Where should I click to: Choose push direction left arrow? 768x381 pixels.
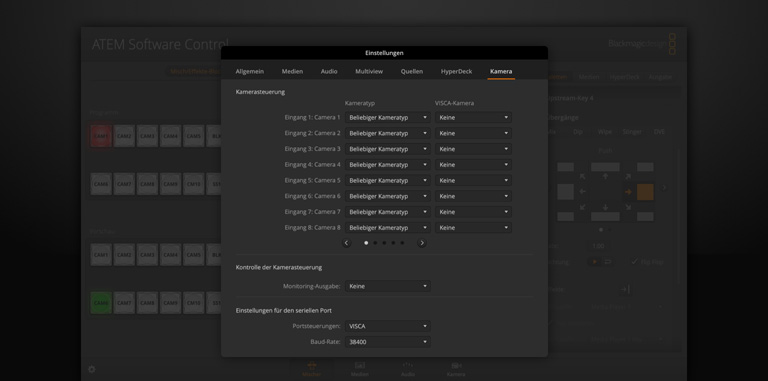pos(582,191)
